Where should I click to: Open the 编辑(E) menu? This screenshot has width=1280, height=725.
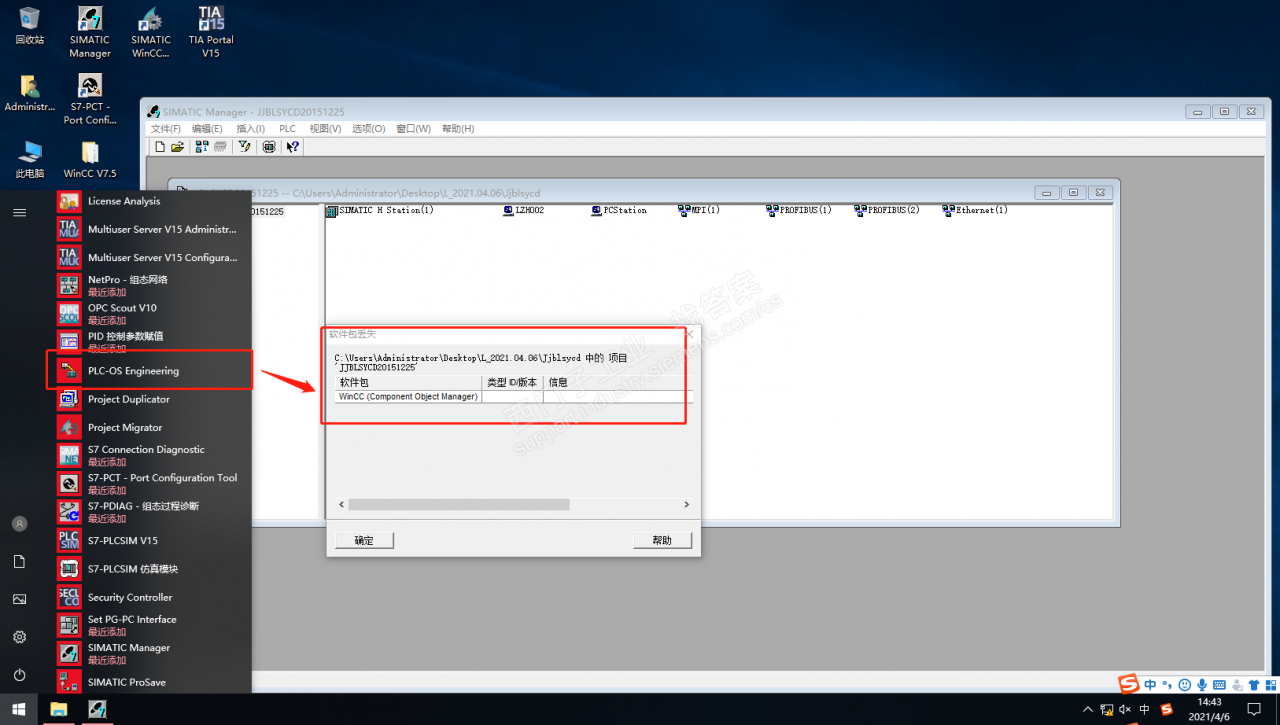point(208,129)
